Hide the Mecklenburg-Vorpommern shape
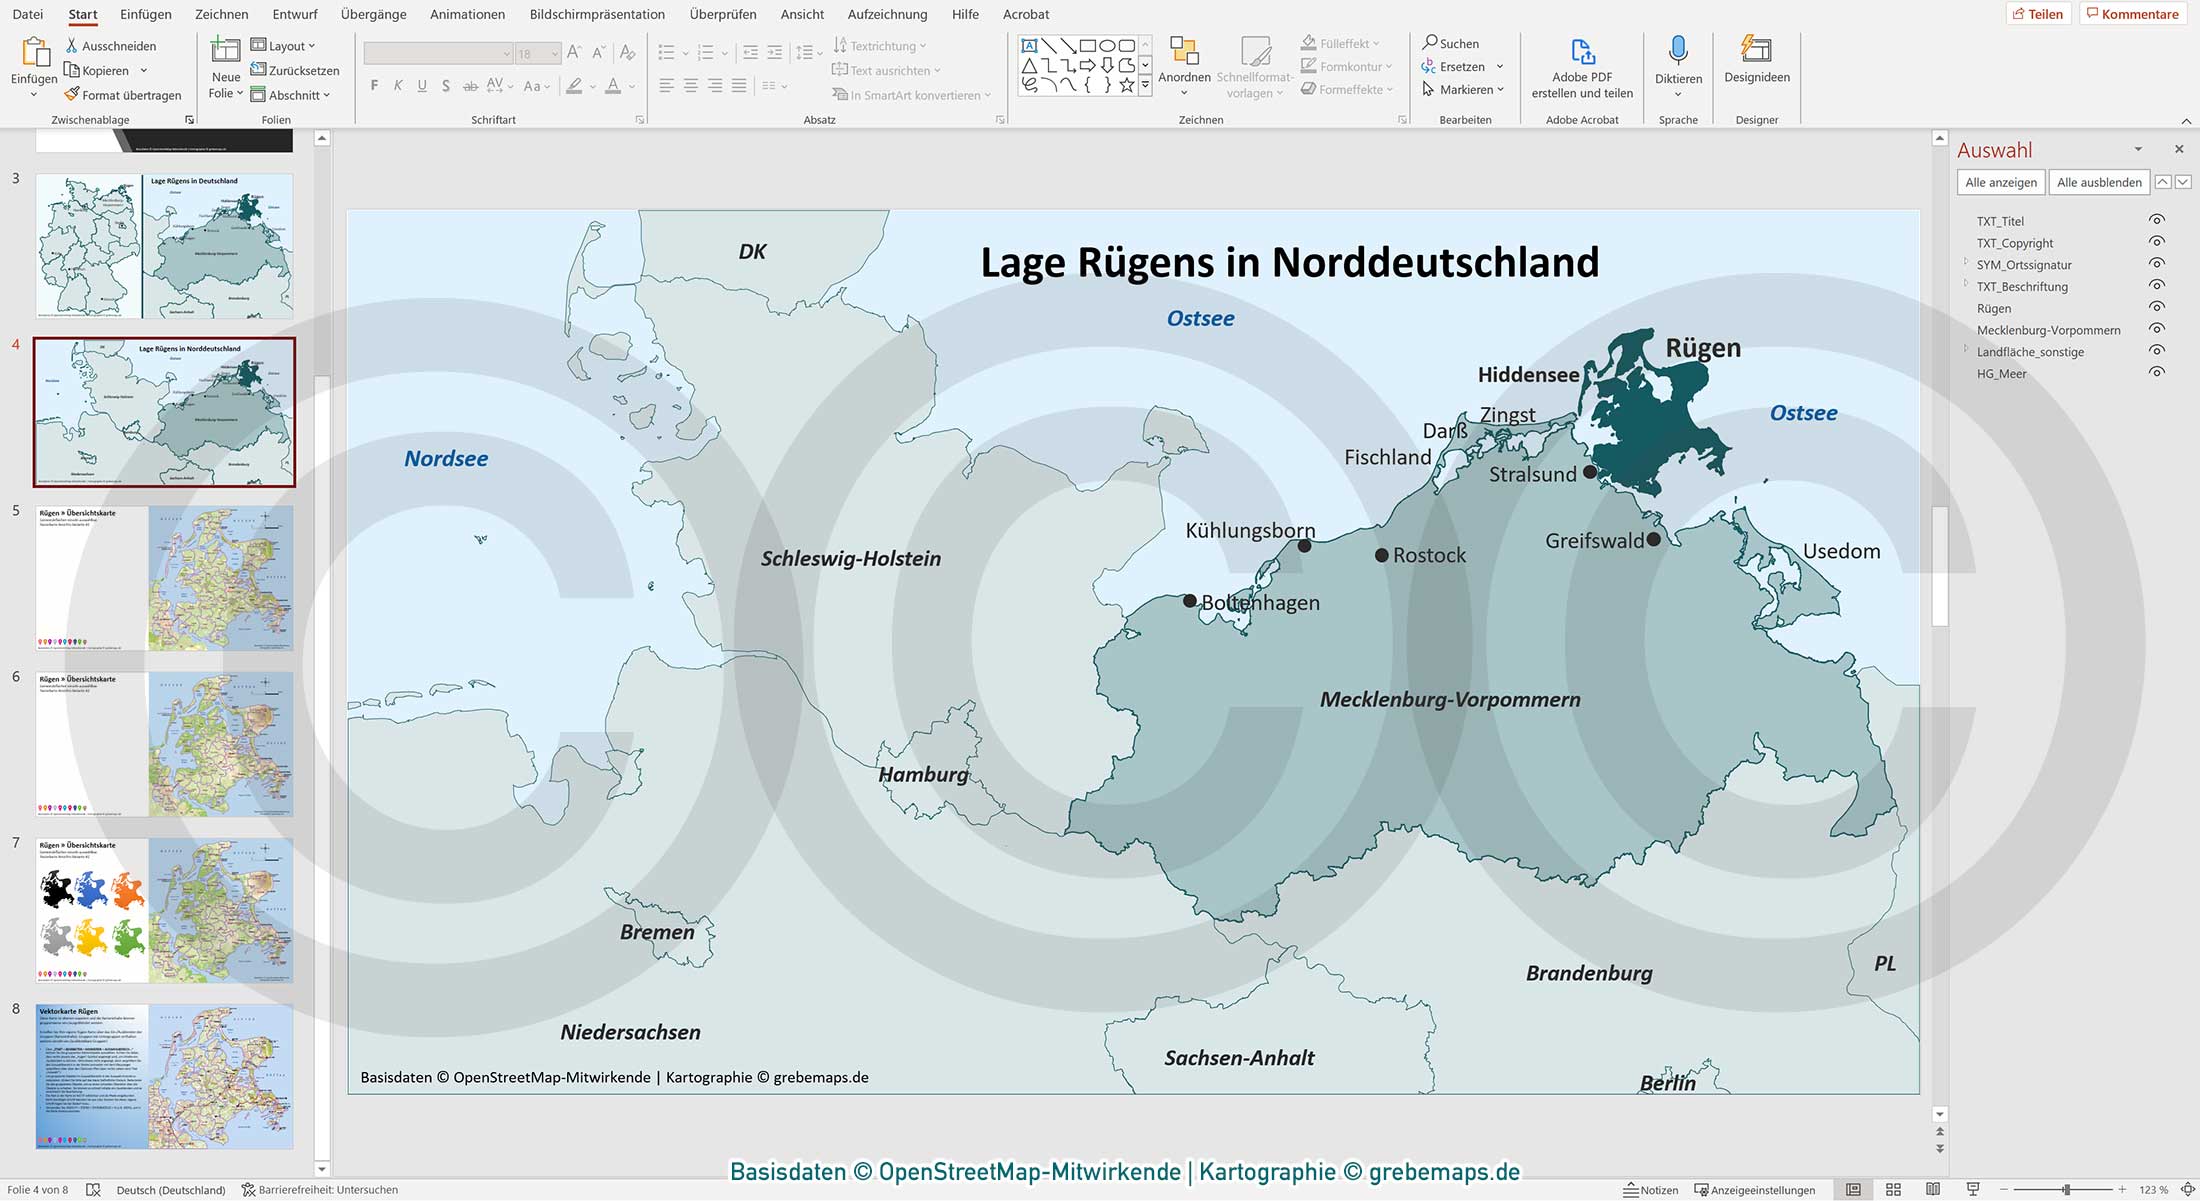The height and width of the screenshot is (1201, 2200). point(2157,329)
